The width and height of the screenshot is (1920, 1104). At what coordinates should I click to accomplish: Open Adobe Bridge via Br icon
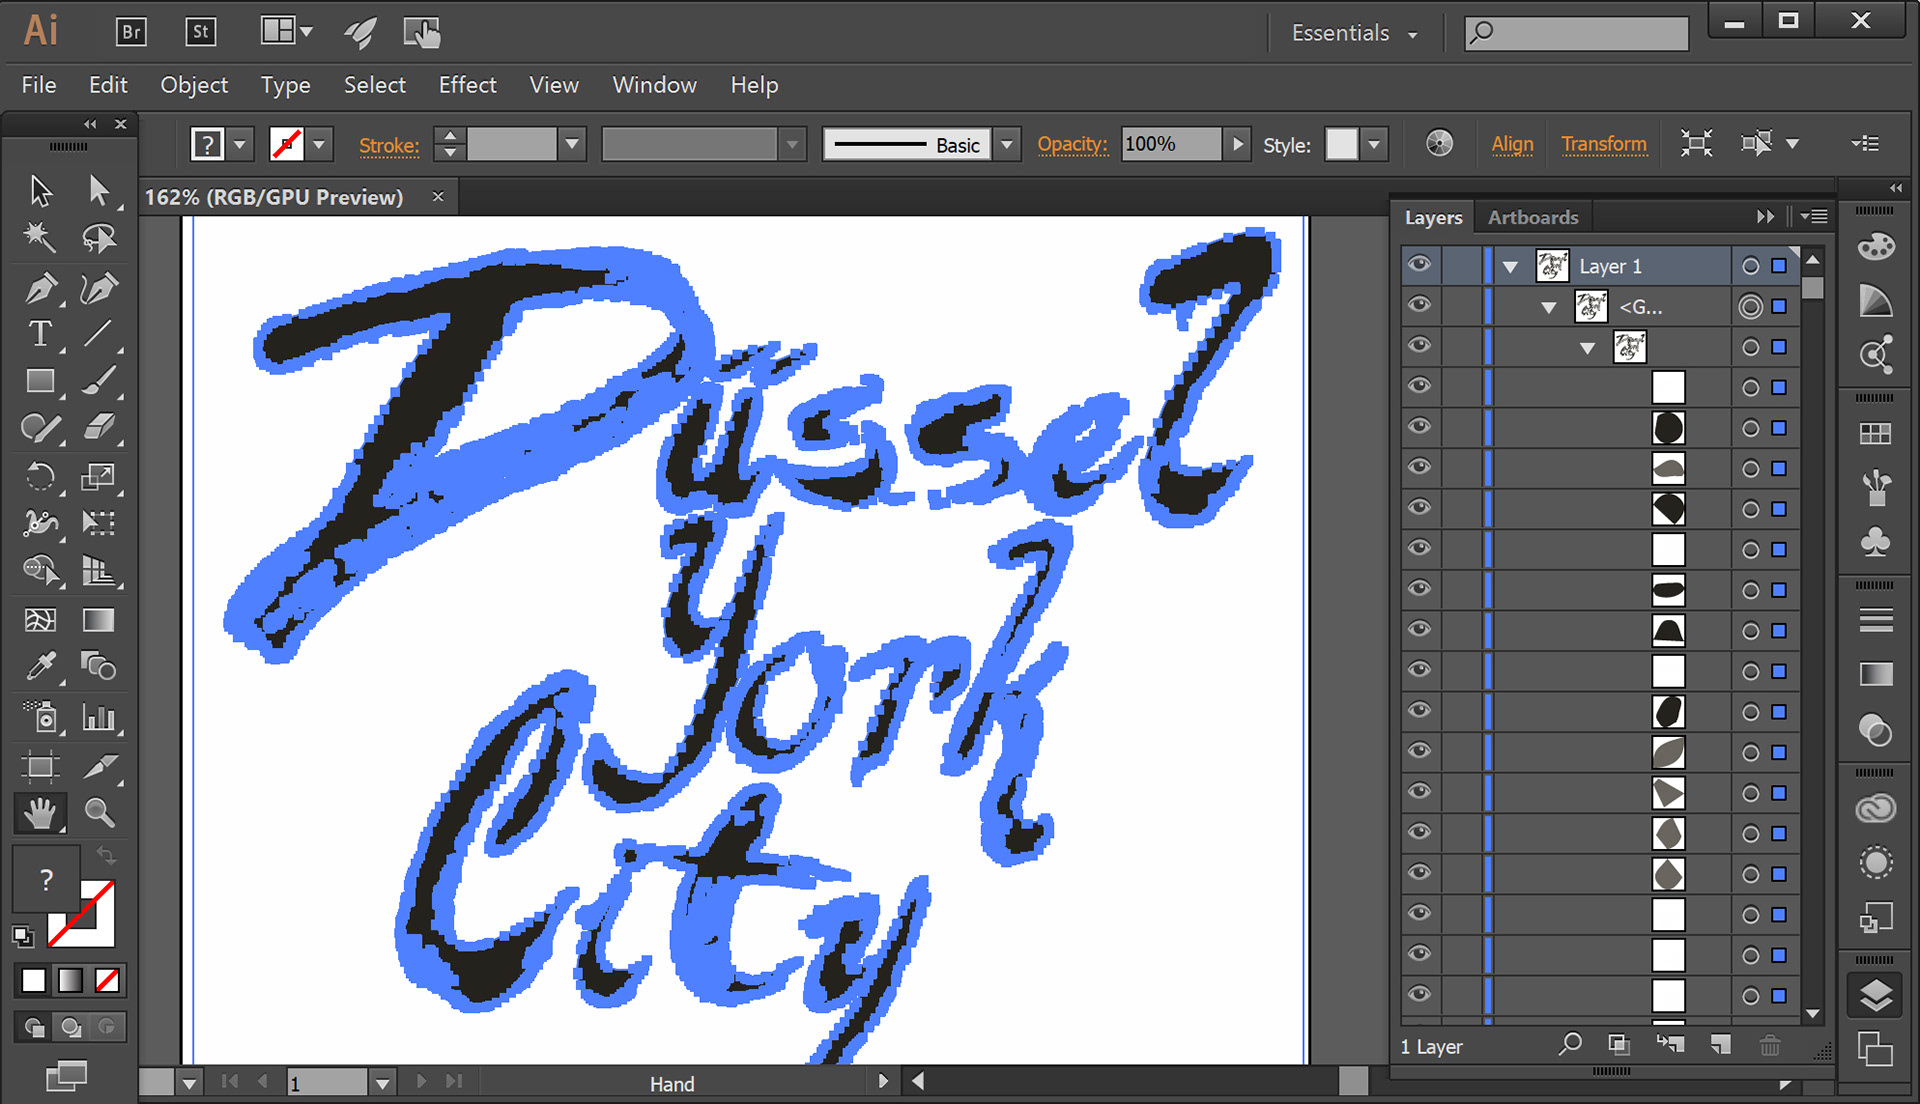(131, 32)
